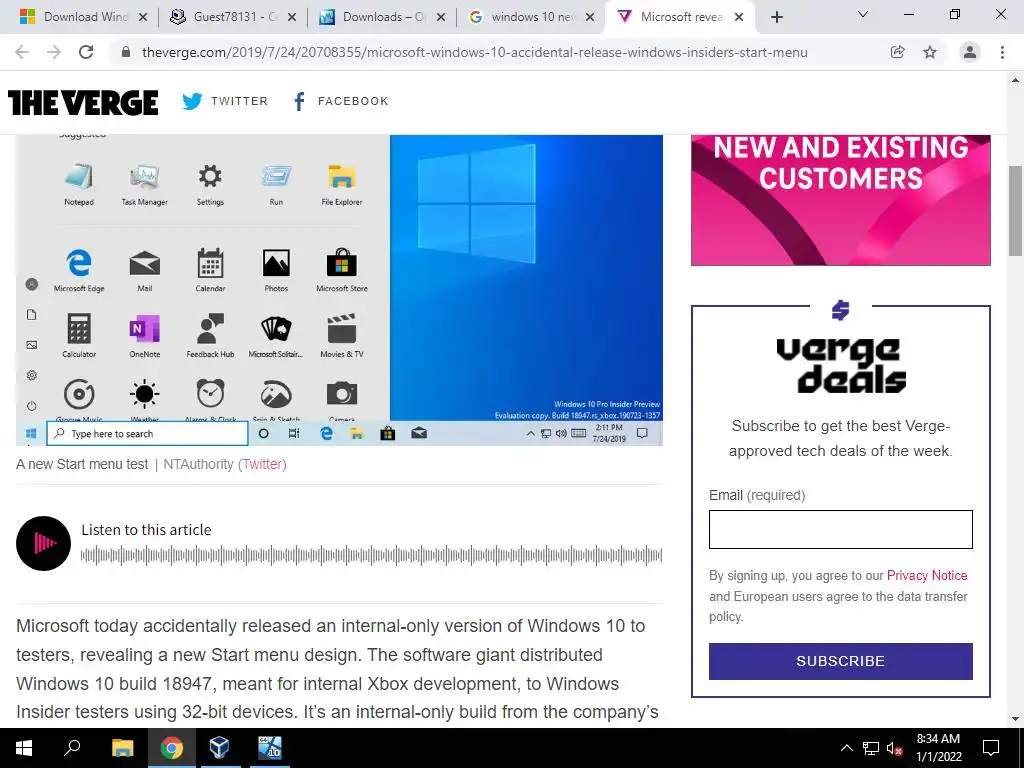Click the network tray icon

[x=871, y=748]
